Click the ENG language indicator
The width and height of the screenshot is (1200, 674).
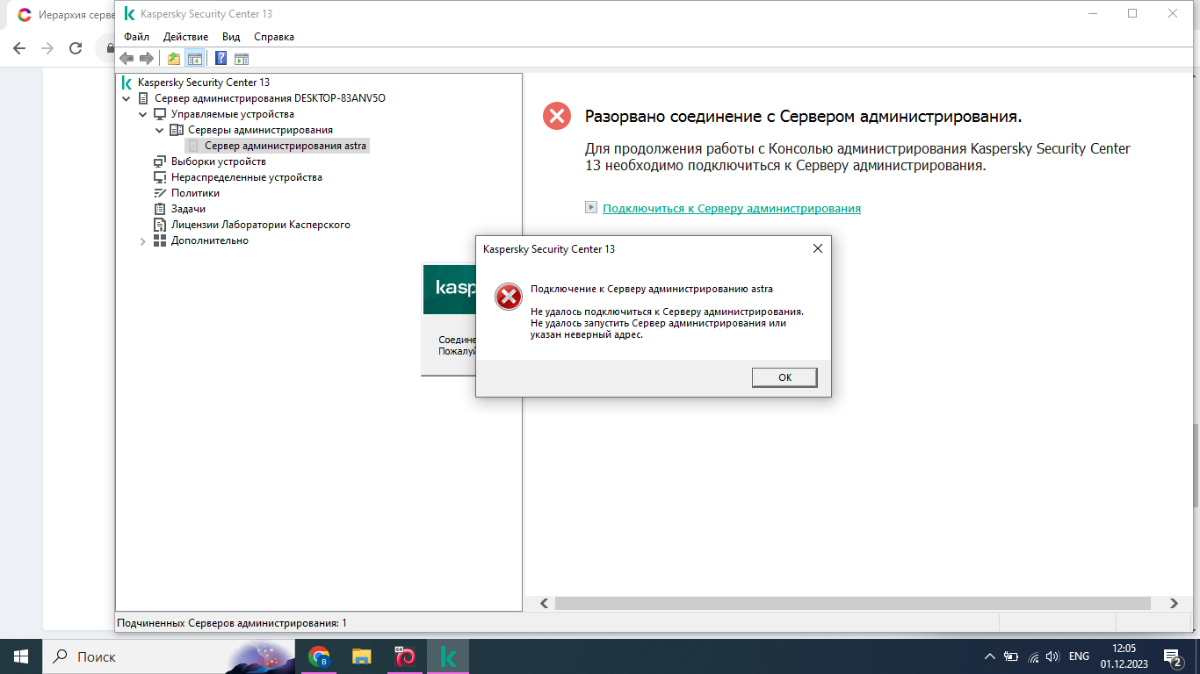pos(1079,657)
